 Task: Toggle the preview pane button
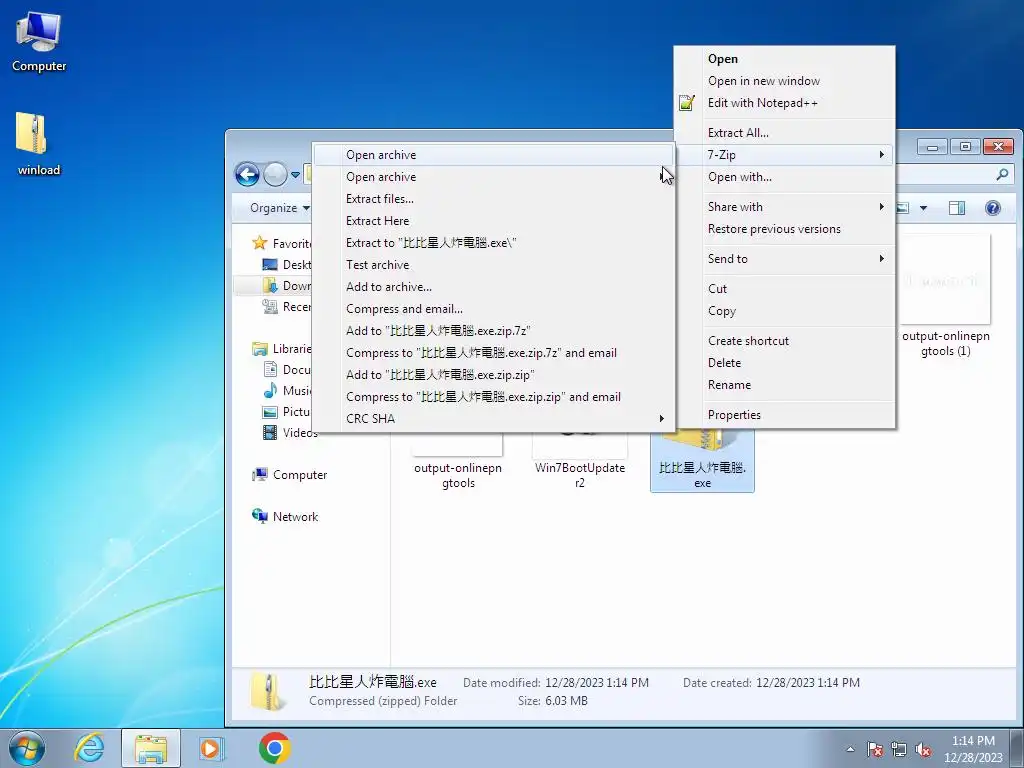[957, 208]
